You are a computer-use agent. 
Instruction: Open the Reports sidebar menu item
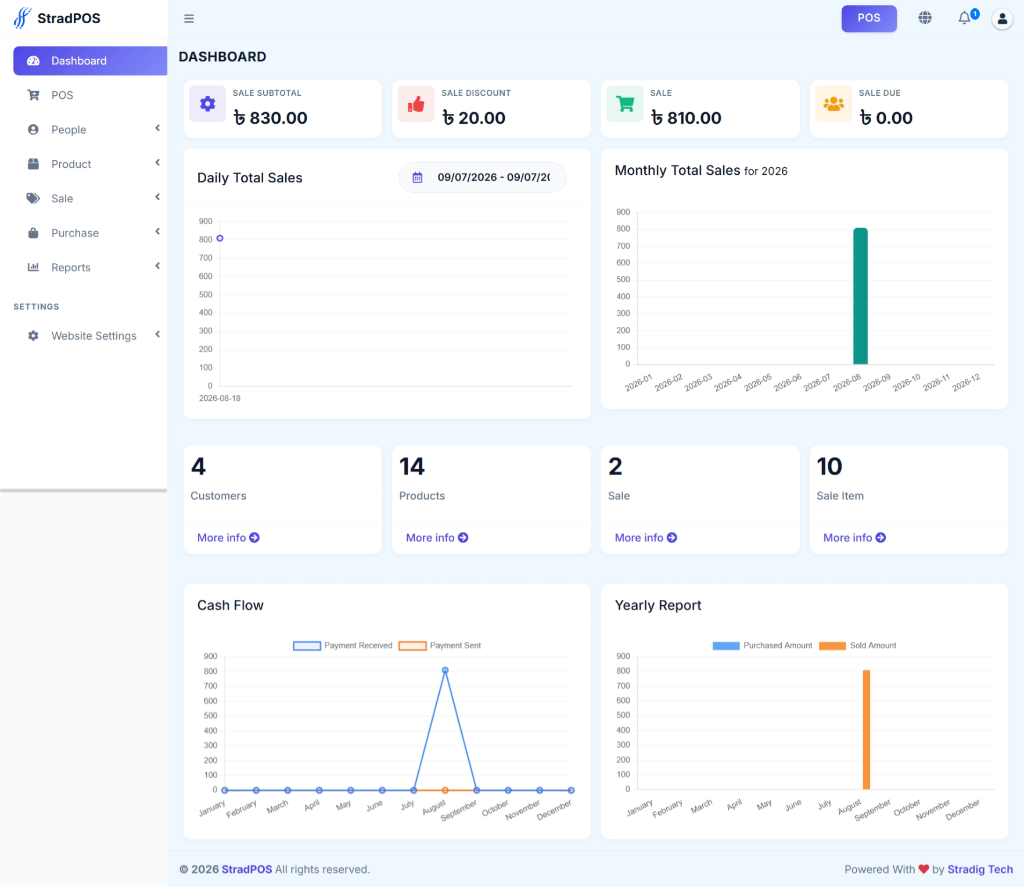[x=90, y=267]
